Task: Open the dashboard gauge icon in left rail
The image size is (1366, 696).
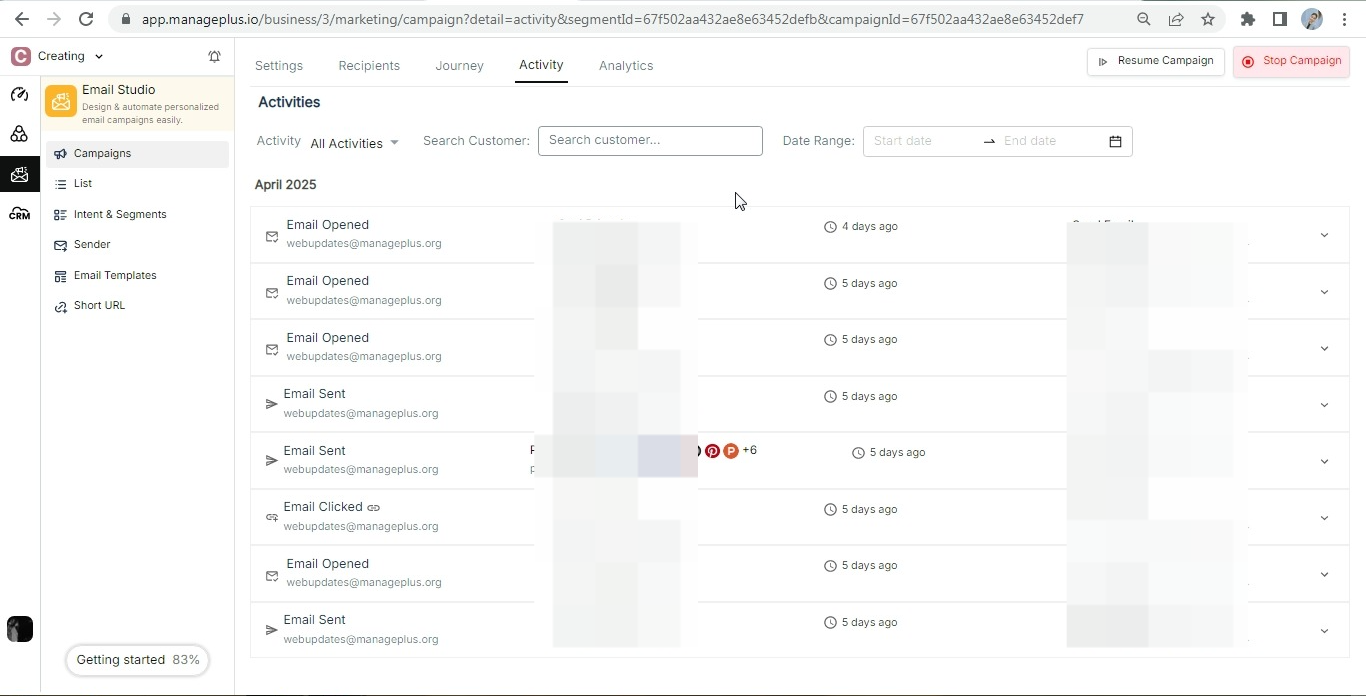Action: pos(19,95)
